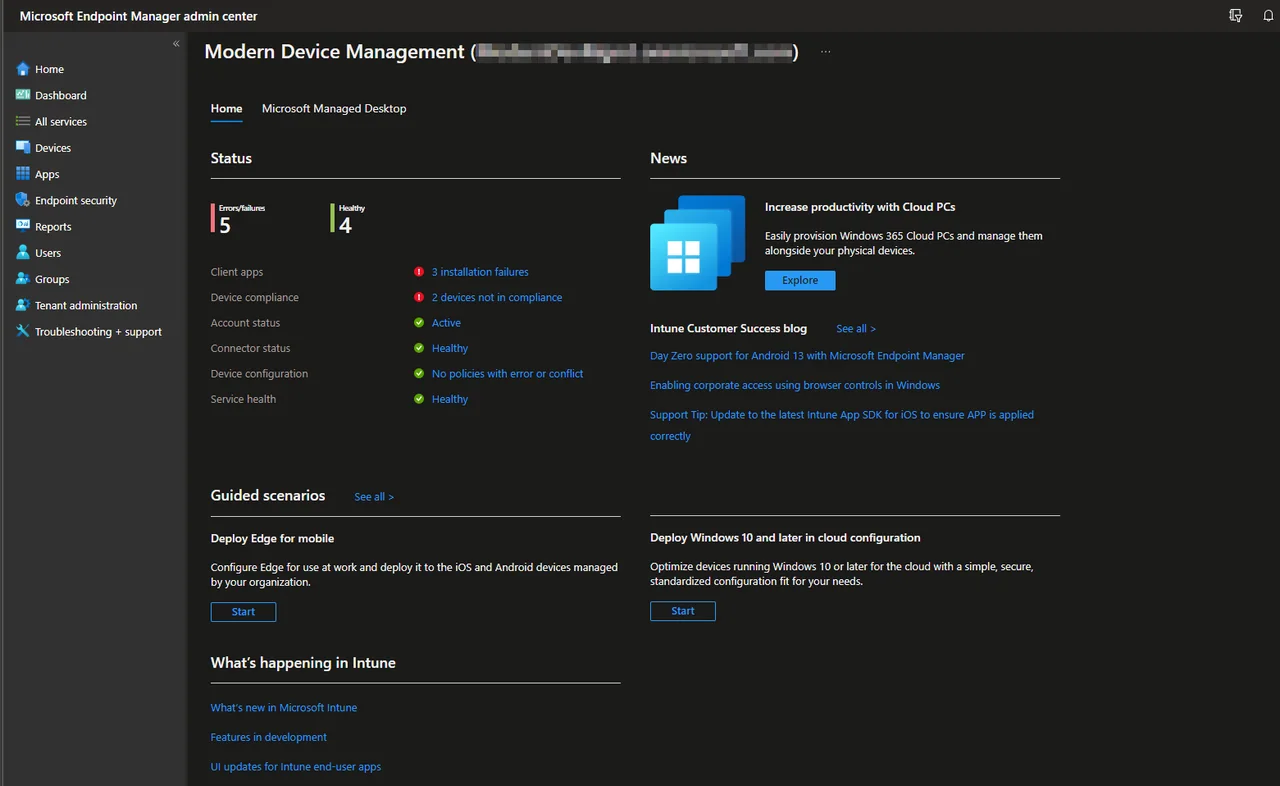Click the Apps grid icon
1280x786 pixels.
click(23, 174)
